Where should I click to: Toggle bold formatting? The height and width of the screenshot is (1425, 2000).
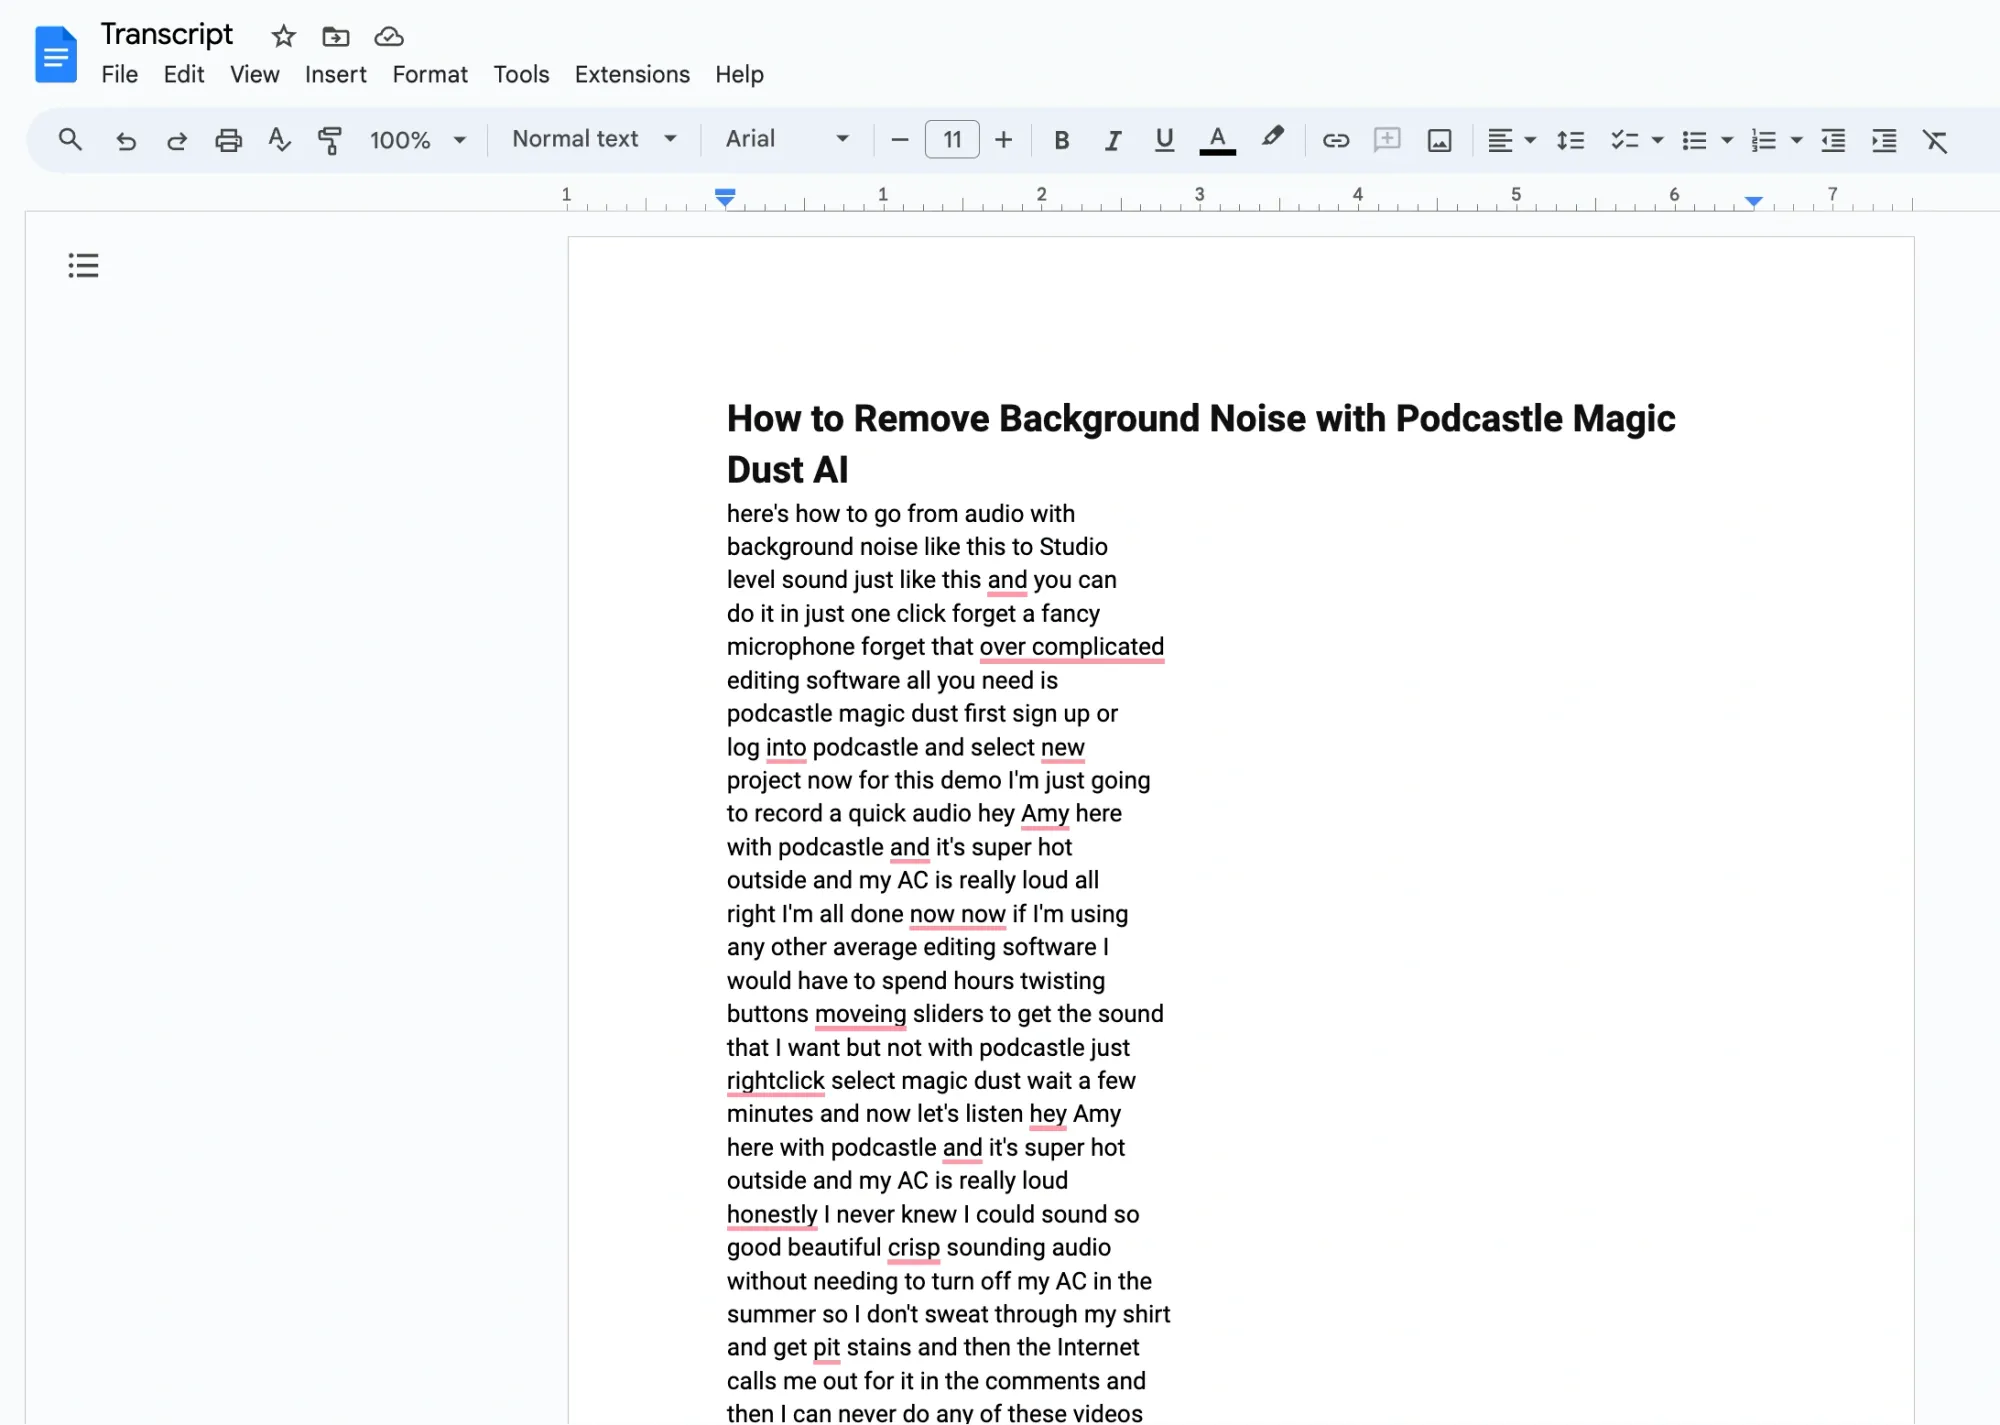1062,140
